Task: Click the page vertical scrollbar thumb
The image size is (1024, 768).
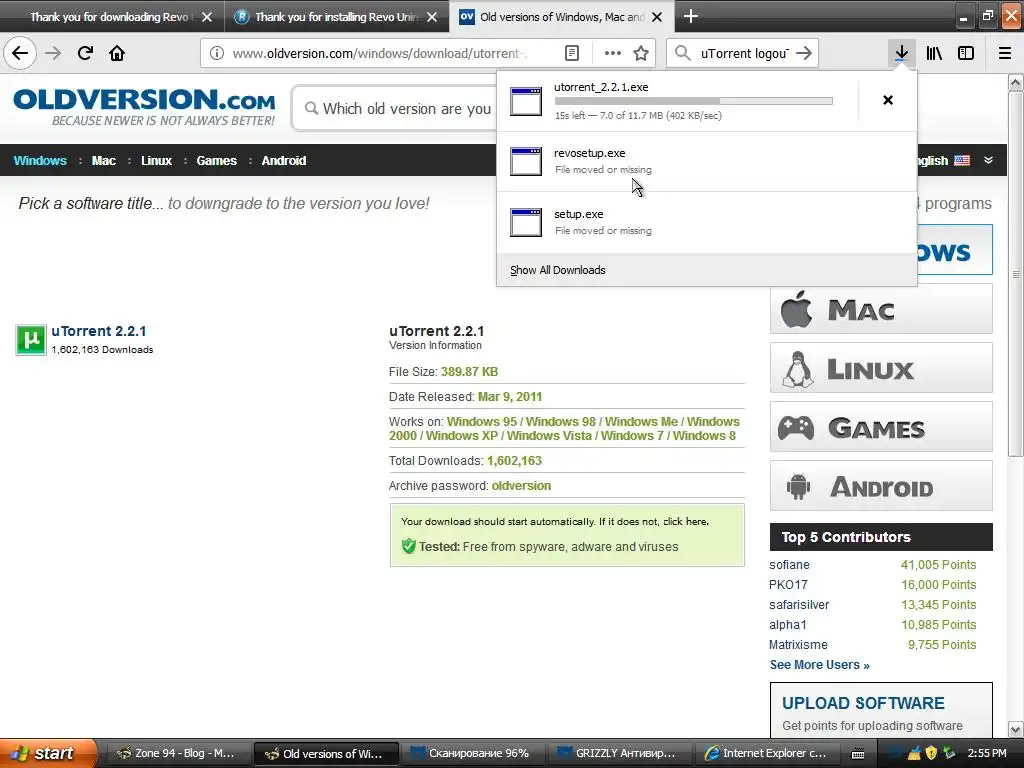Action: click(1015, 274)
